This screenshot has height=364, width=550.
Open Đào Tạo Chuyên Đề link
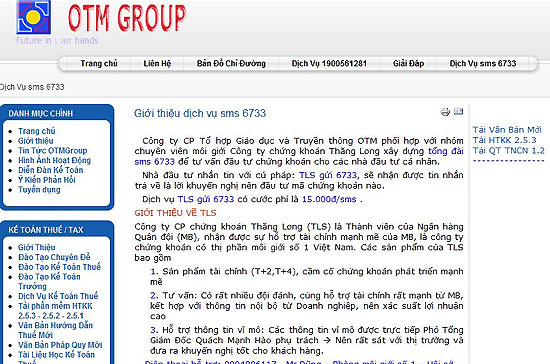pos(54,257)
